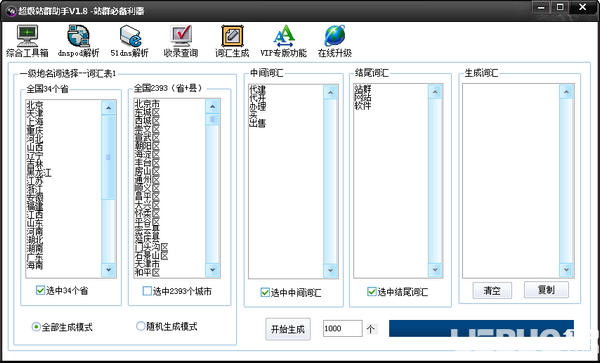Select 黑龙江 in province list
Image resolution: width=600 pixels, height=363 pixels.
(x=39, y=172)
